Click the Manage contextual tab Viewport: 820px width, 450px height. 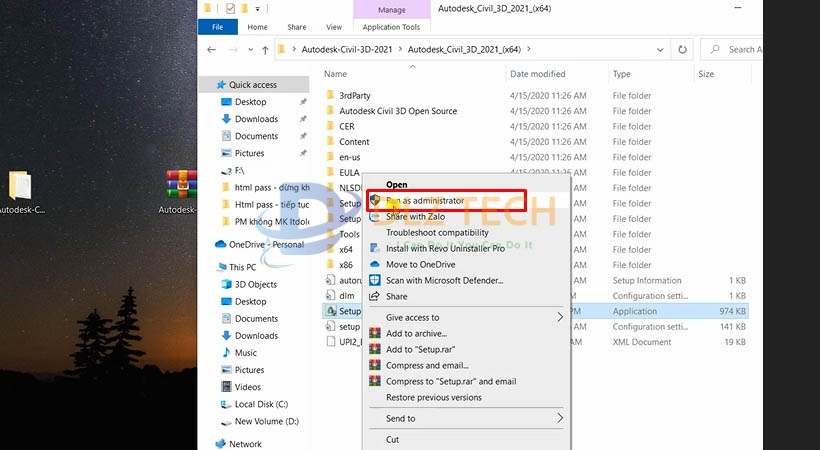tap(392, 10)
